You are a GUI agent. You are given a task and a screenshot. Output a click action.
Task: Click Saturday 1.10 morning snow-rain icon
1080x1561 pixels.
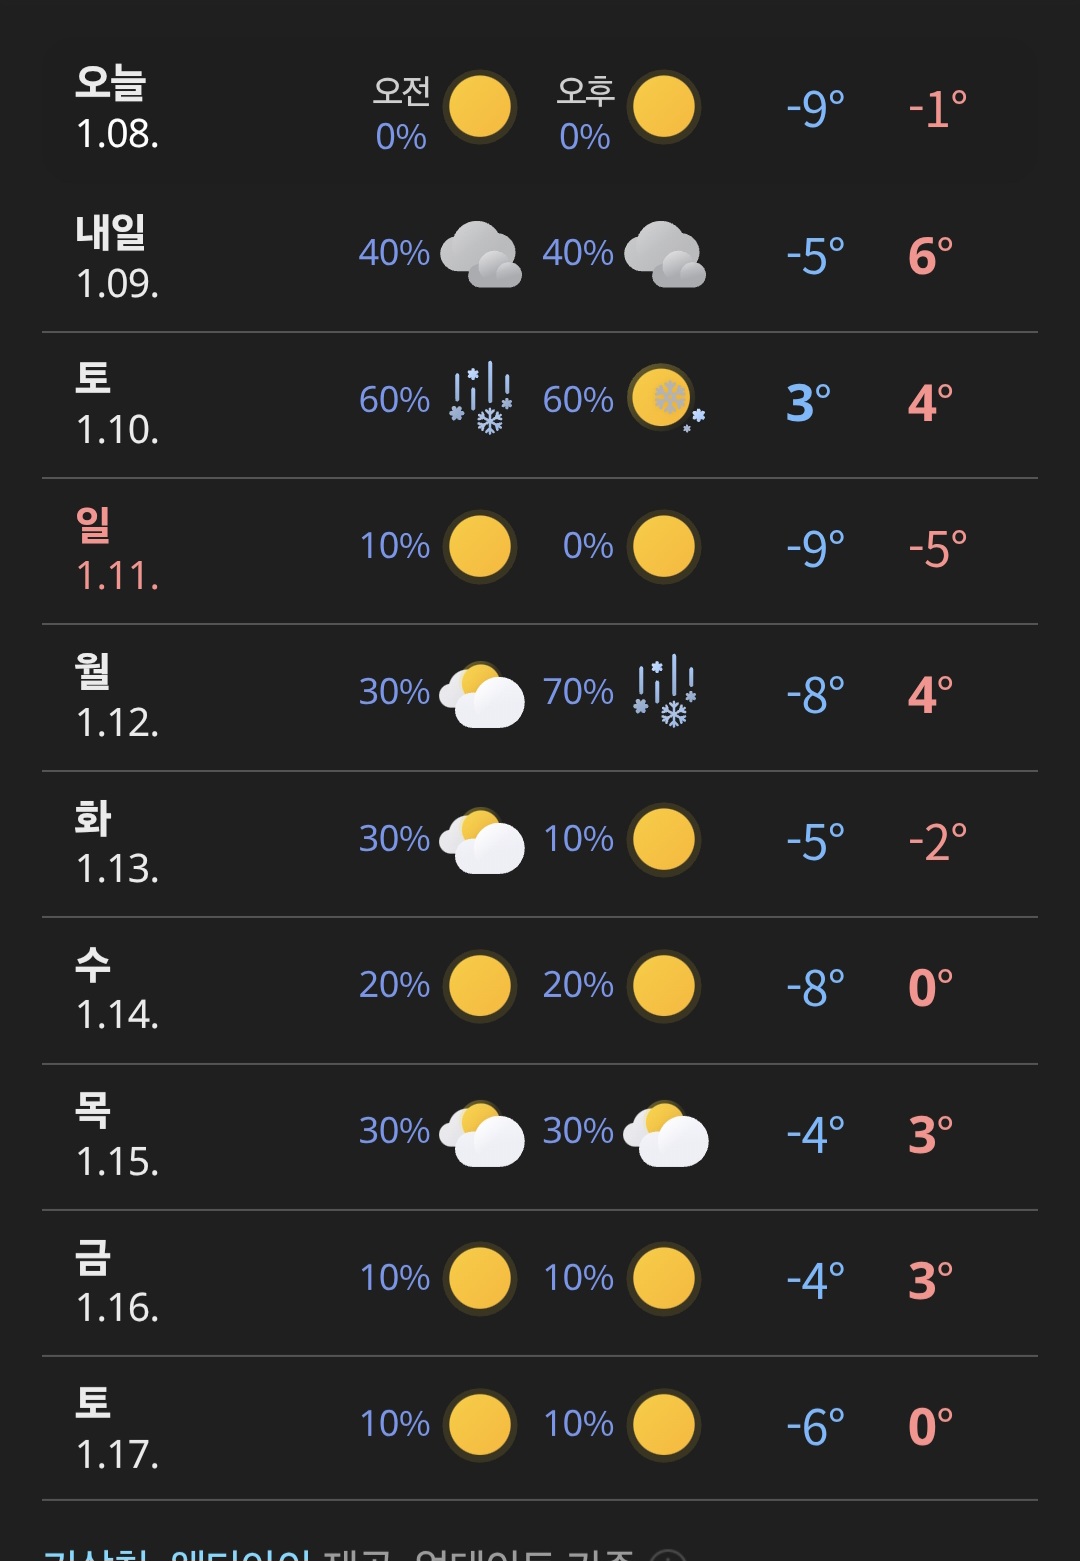481,399
